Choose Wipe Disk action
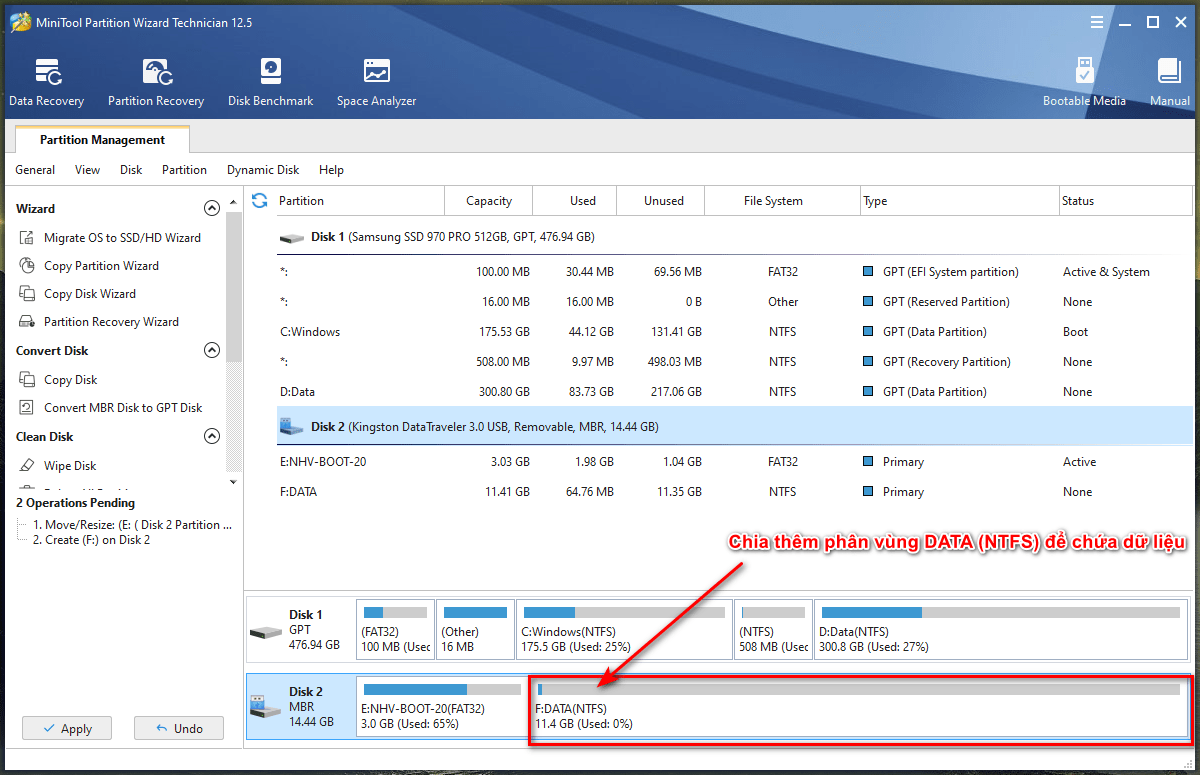 pos(70,466)
